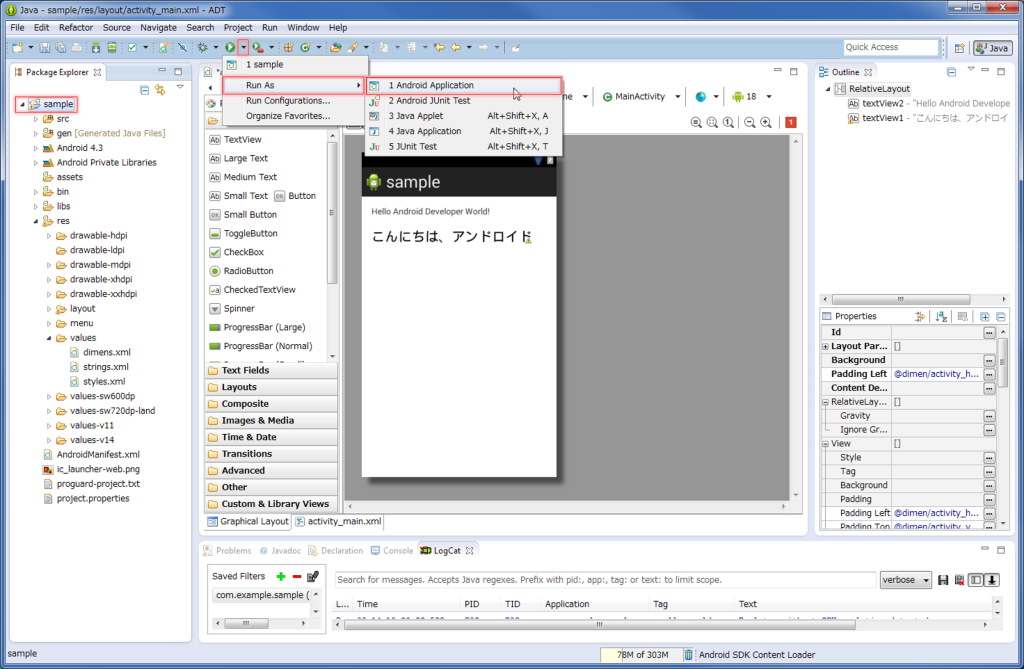Viewport: 1024px width, 669px height.
Task: Collapse the View property group
Action: tap(825, 444)
